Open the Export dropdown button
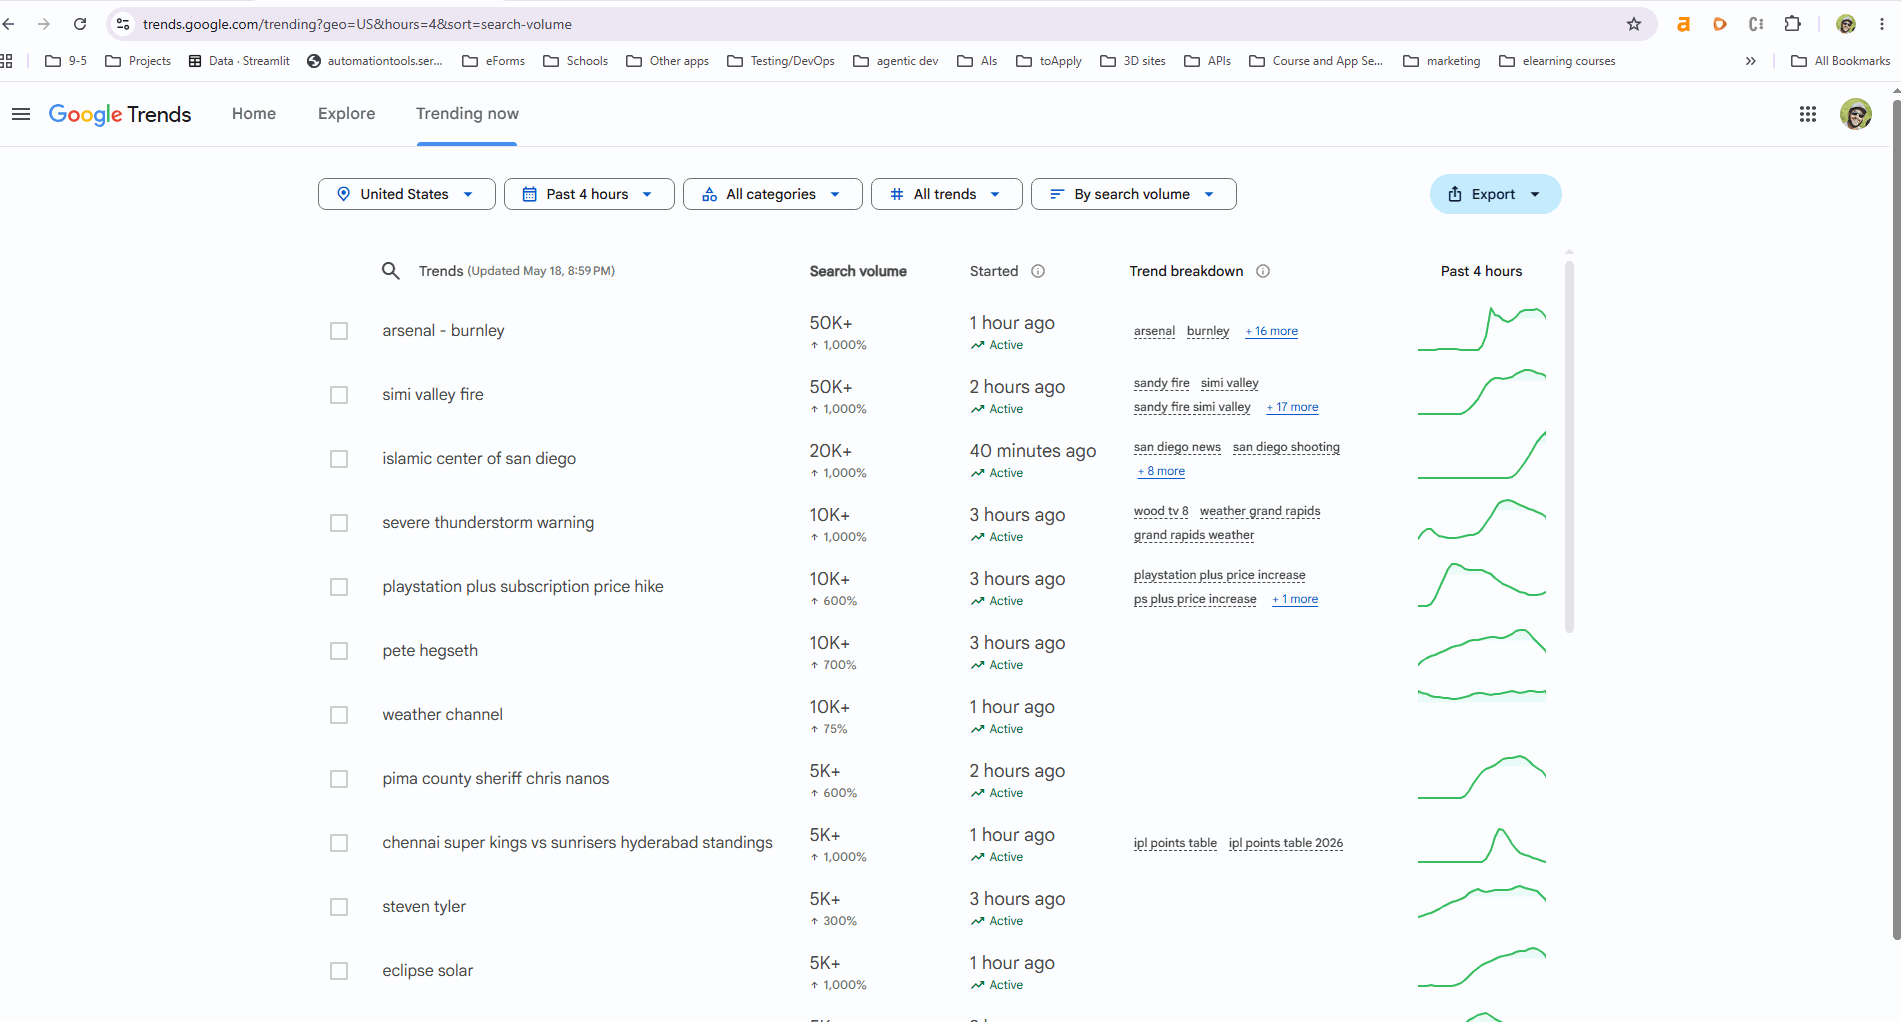The width and height of the screenshot is (1901, 1022). click(x=1496, y=194)
